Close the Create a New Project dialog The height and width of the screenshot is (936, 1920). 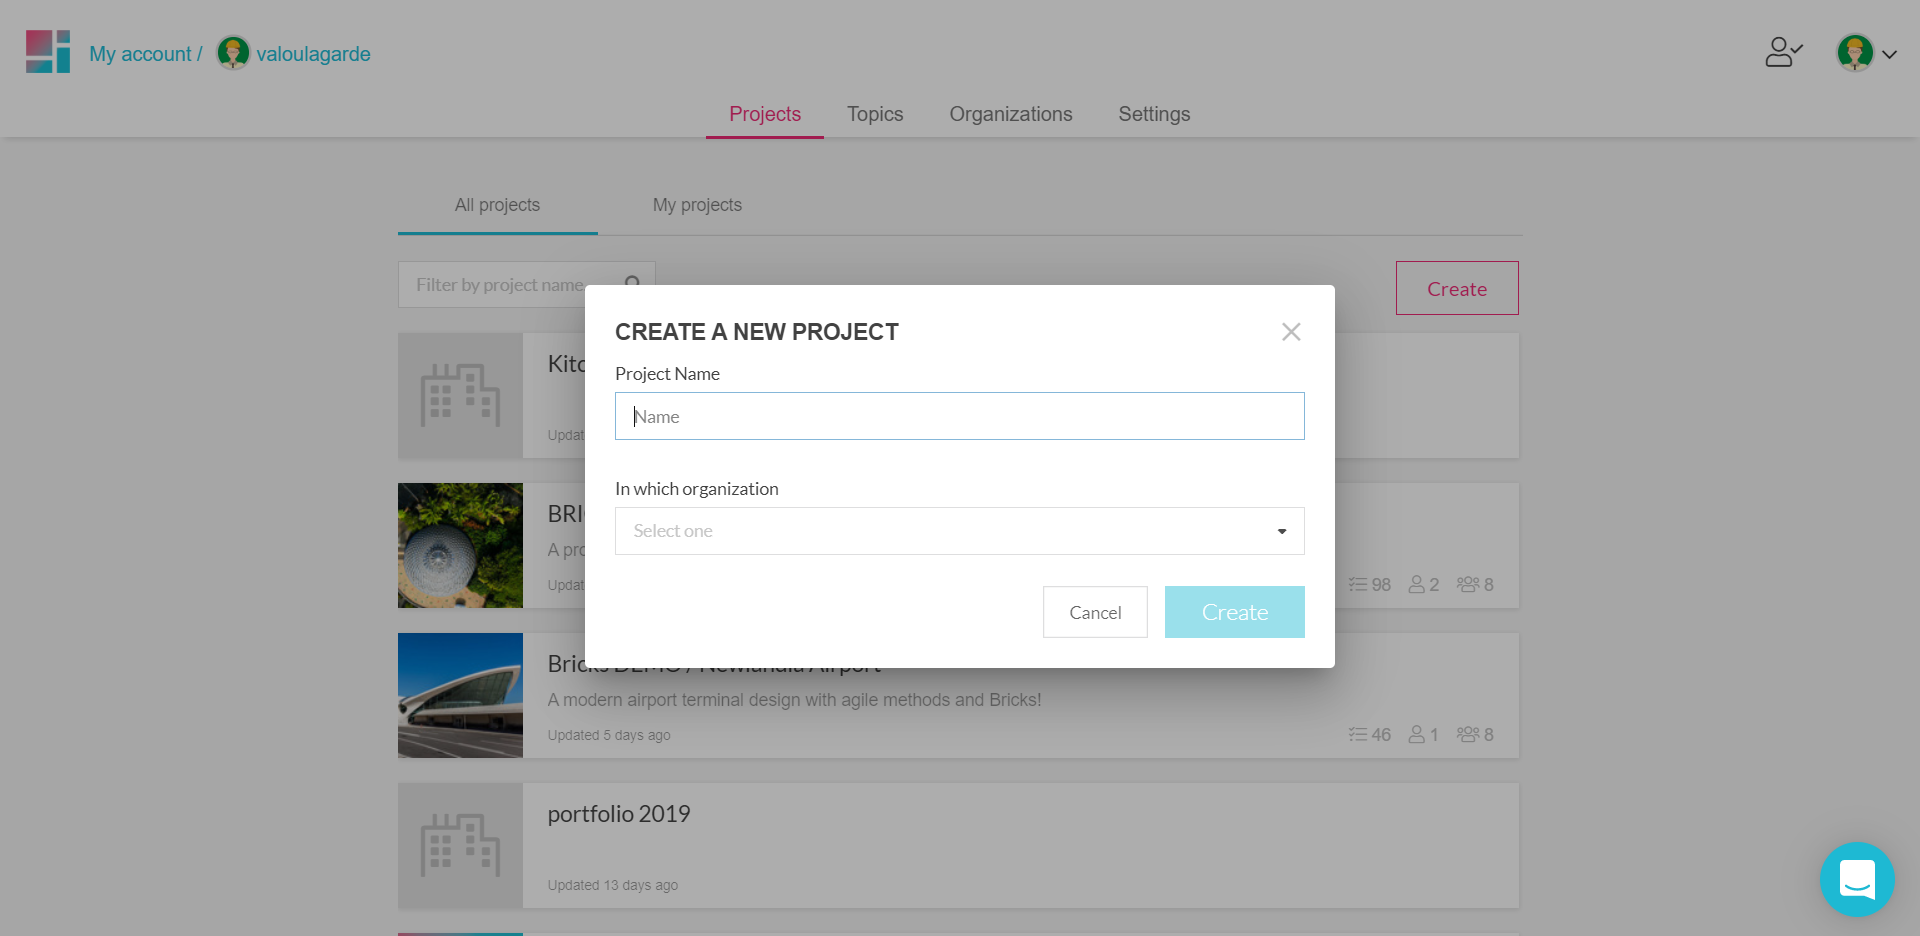coord(1290,331)
